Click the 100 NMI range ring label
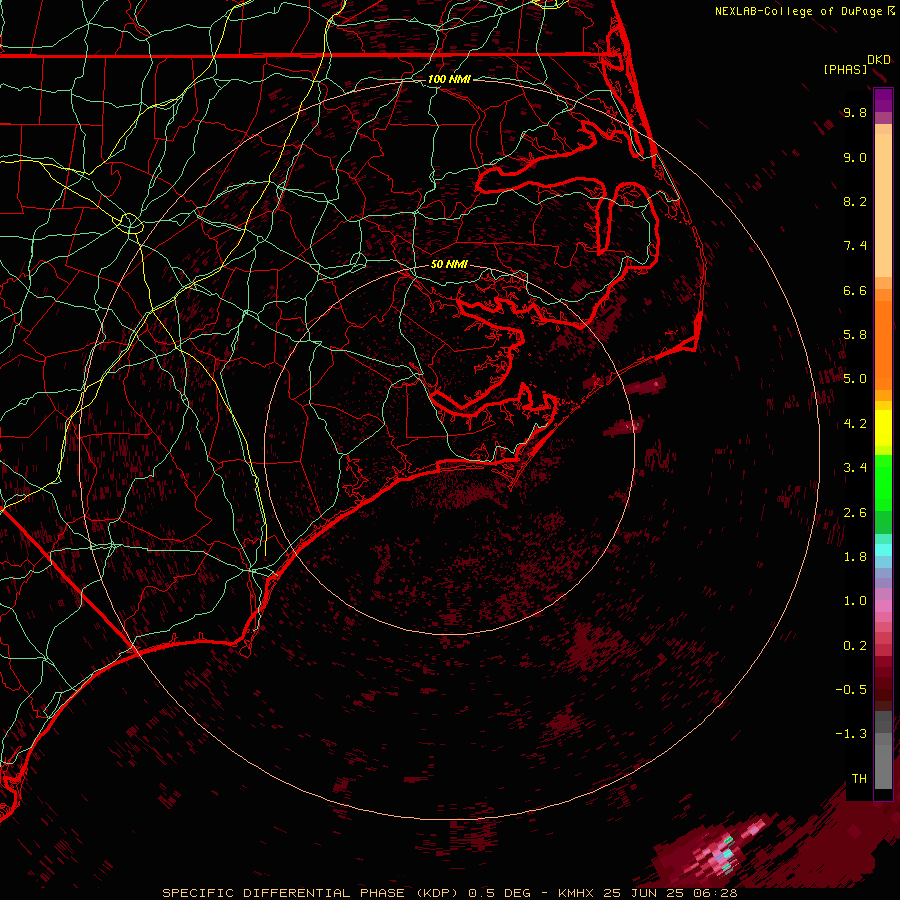The width and height of the screenshot is (900, 900). pyautogui.click(x=449, y=79)
